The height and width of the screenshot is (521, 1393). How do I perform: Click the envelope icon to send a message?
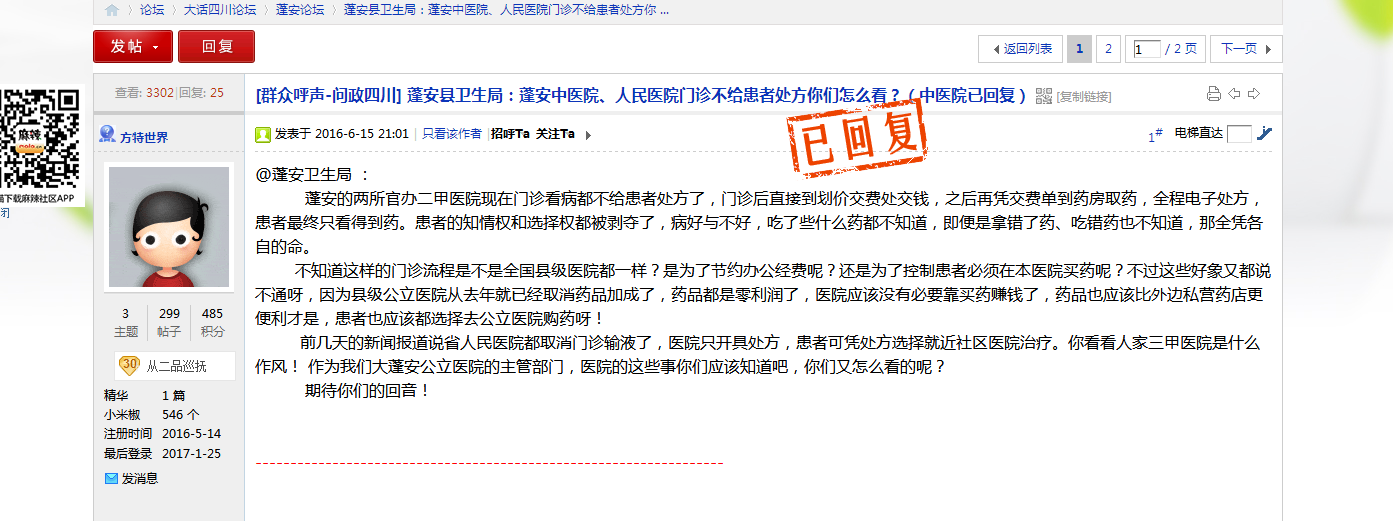point(111,479)
